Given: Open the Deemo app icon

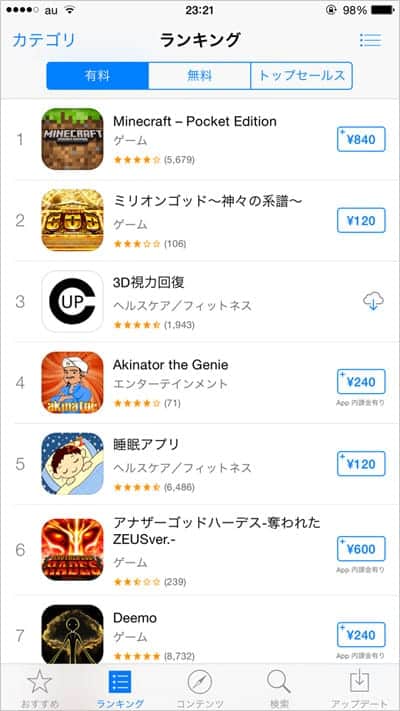Looking at the screenshot, I should click(73, 634).
